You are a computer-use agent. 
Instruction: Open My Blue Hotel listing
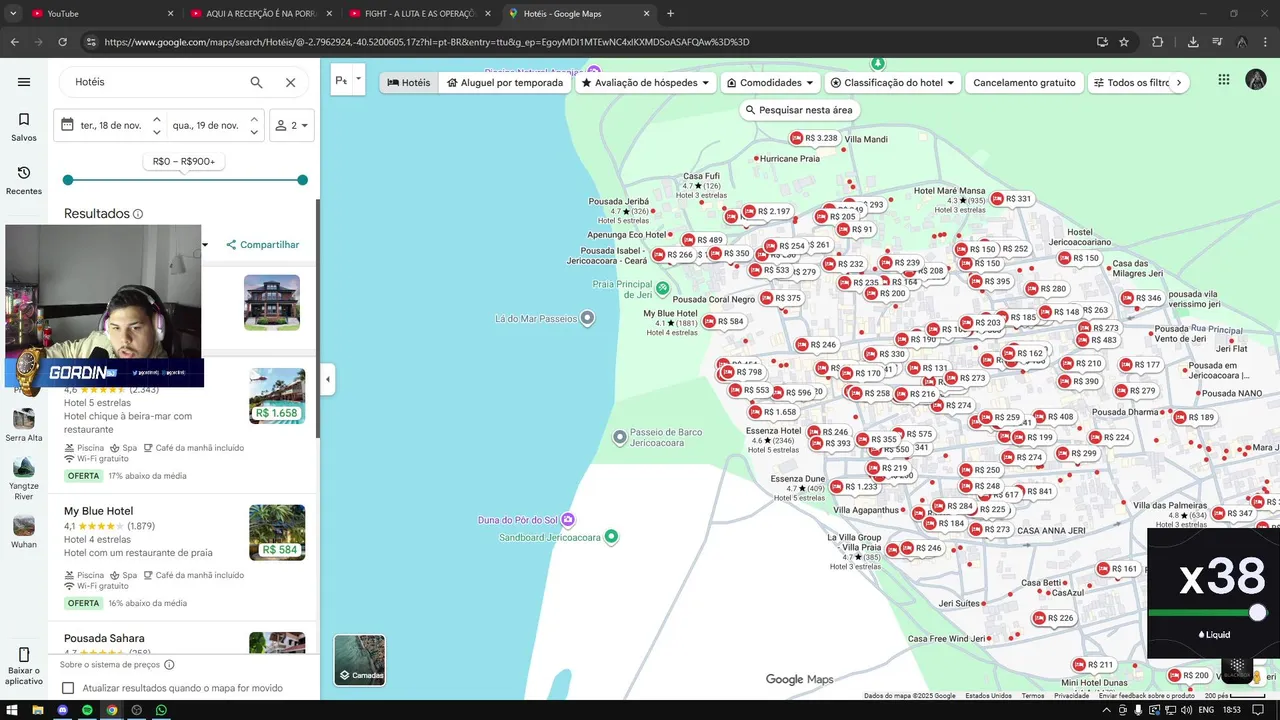[x=98, y=511]
